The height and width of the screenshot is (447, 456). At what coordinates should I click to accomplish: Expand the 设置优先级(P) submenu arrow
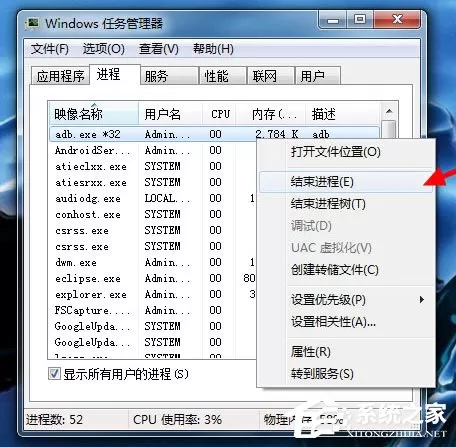coord(422,299)
